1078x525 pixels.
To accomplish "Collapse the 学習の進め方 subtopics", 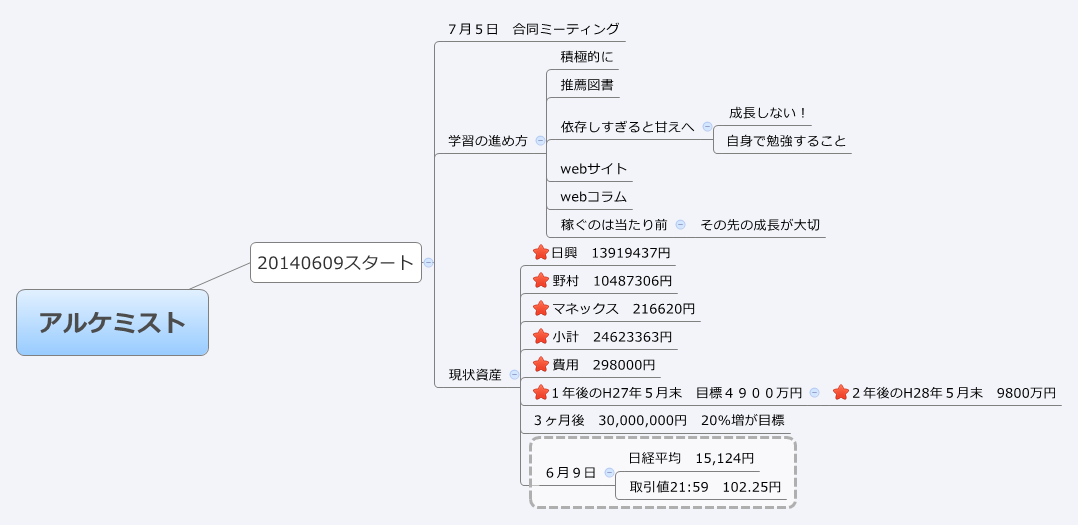I will coord(540,141).
